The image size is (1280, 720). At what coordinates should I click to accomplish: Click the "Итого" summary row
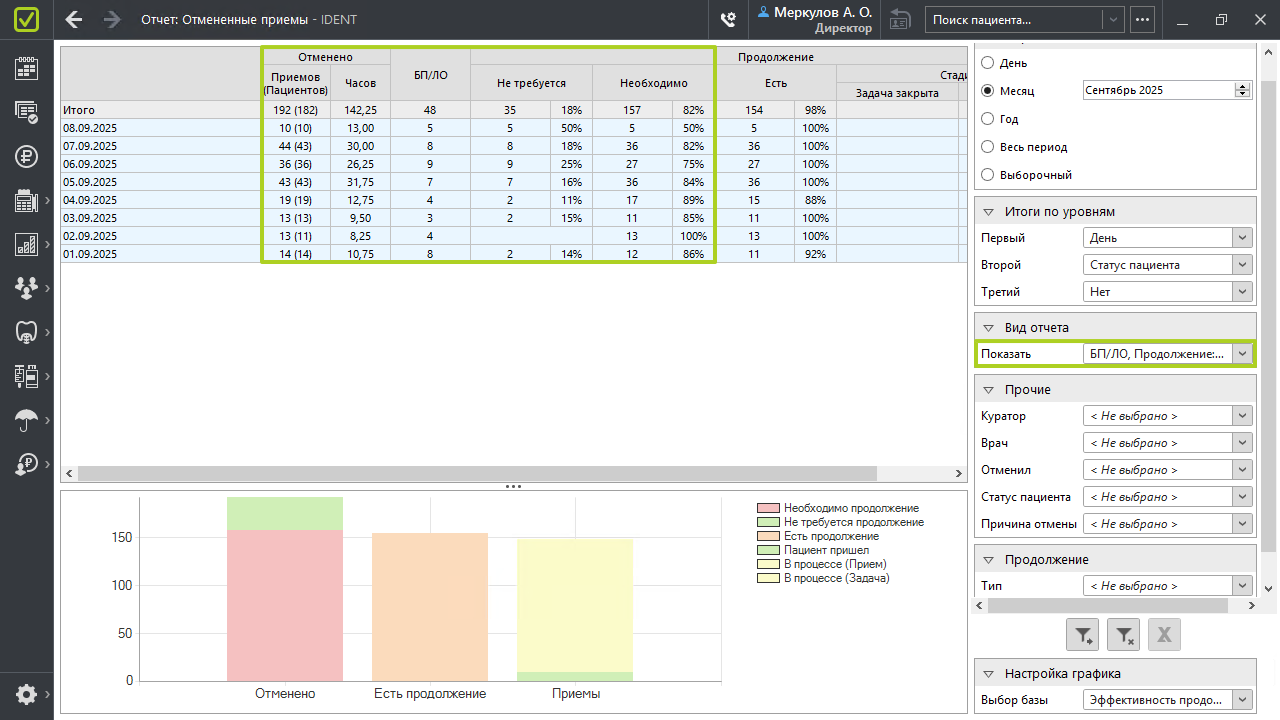coord(160,110)
